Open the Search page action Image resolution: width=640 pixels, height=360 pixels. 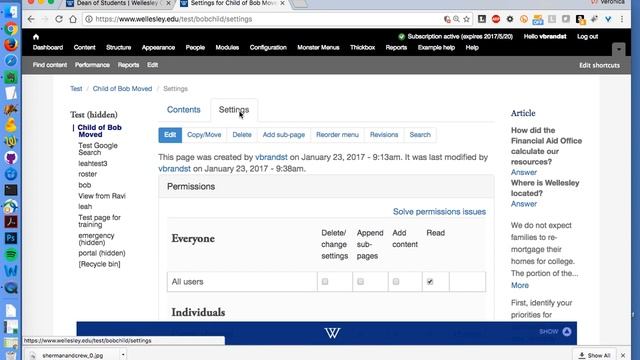pyautogui.click(x=420, y=135)
